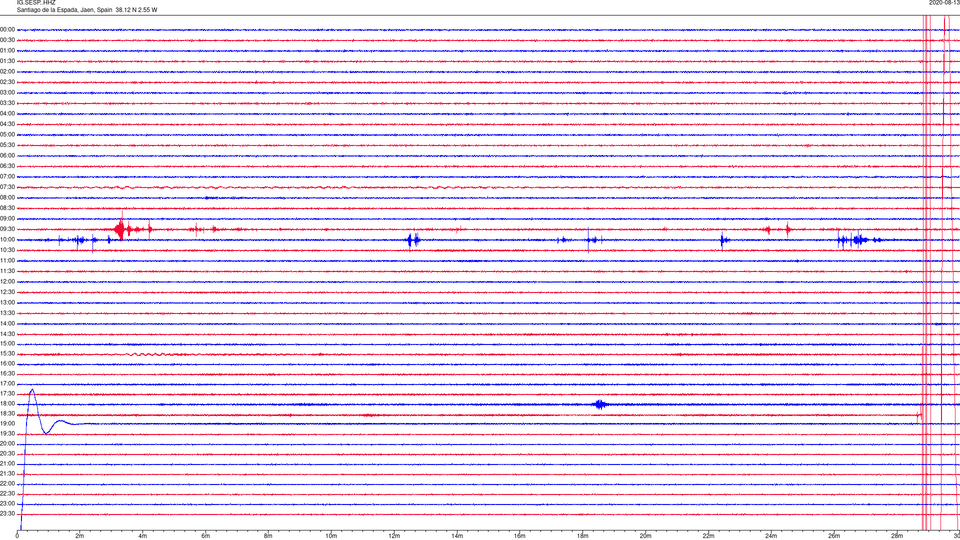Select the 16:00 trace time label
This screenshot has height=540, width=960.
coord(7,364)
